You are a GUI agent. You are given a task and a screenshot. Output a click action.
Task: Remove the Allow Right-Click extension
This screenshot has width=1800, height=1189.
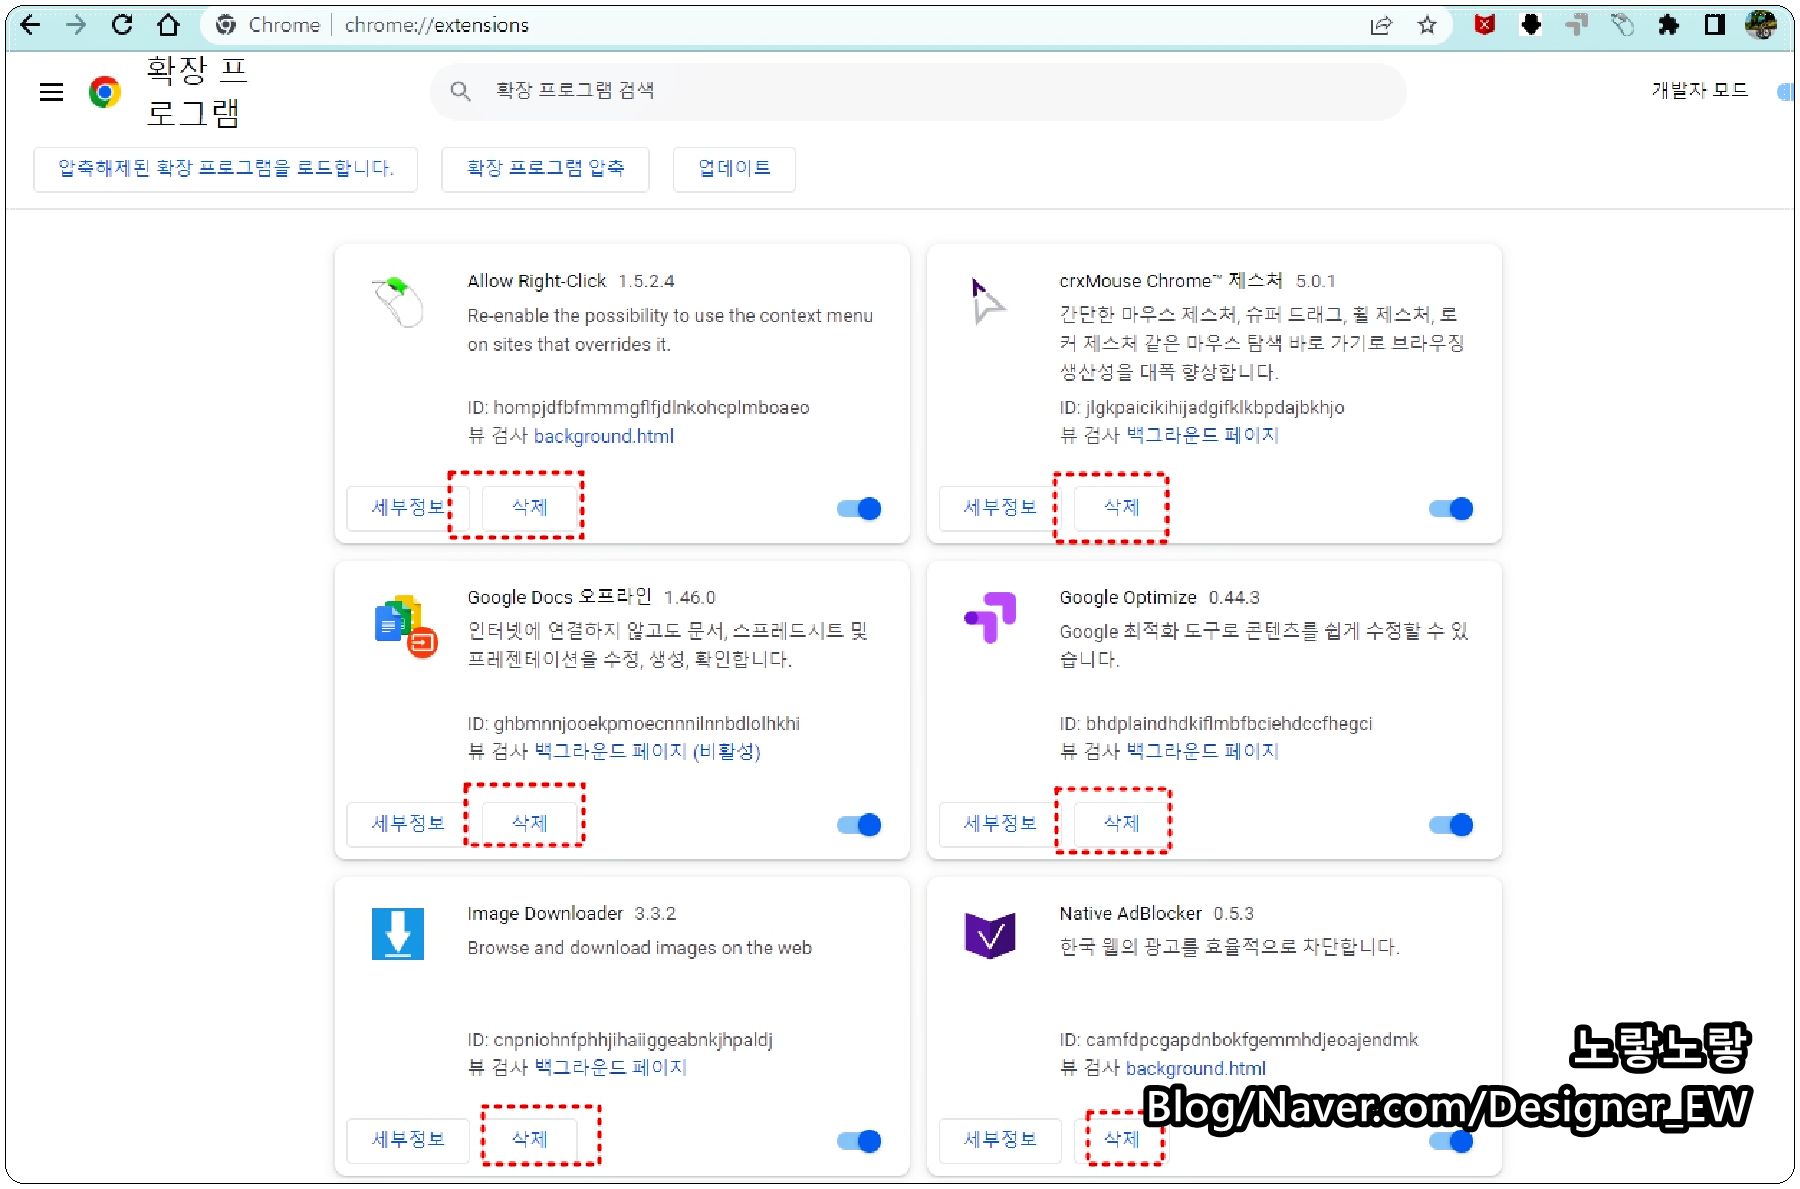[x=530, y=508]
